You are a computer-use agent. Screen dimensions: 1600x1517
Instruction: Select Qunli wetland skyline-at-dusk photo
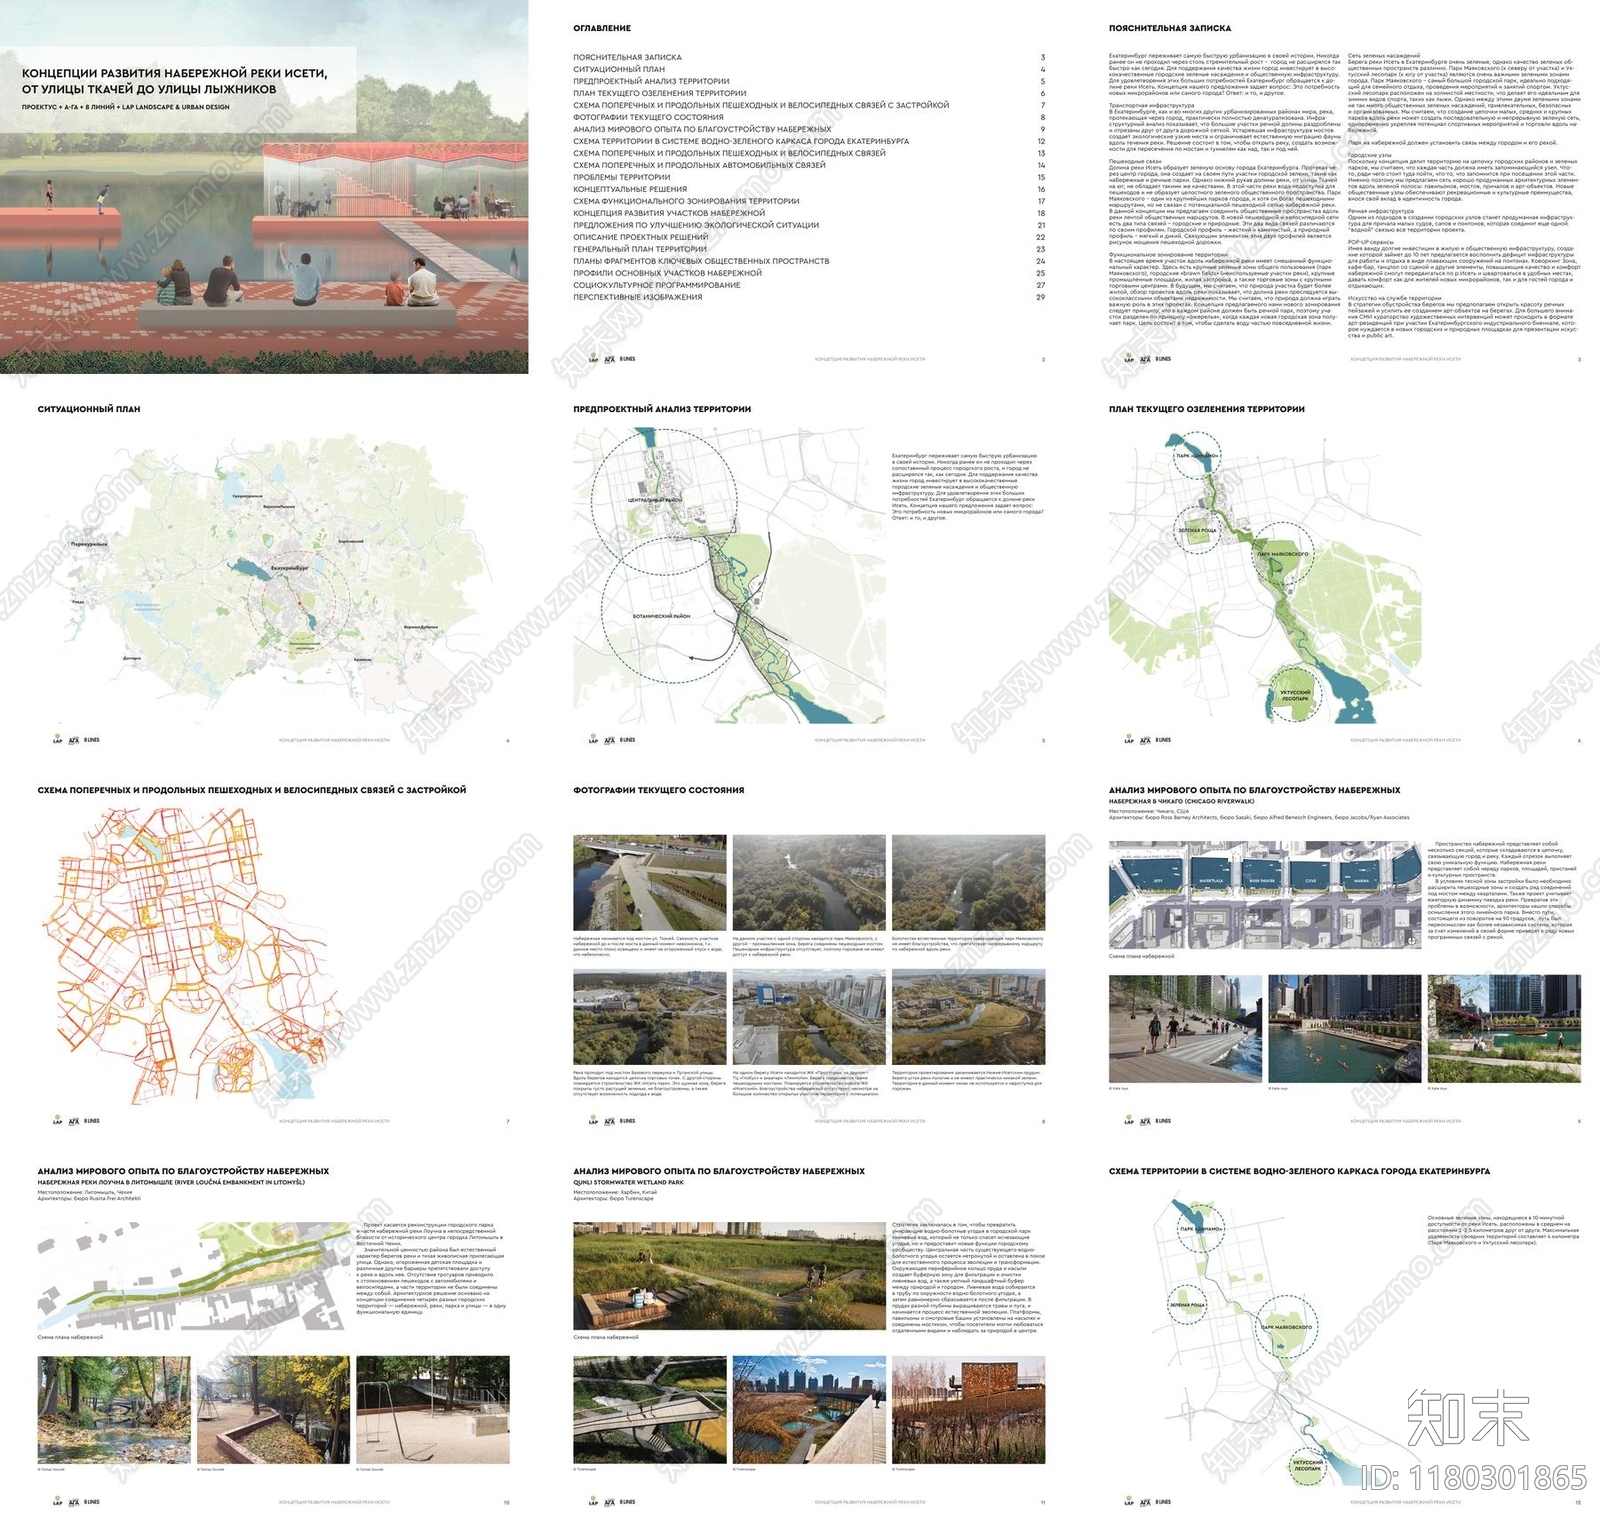(x=809, y=1410)
